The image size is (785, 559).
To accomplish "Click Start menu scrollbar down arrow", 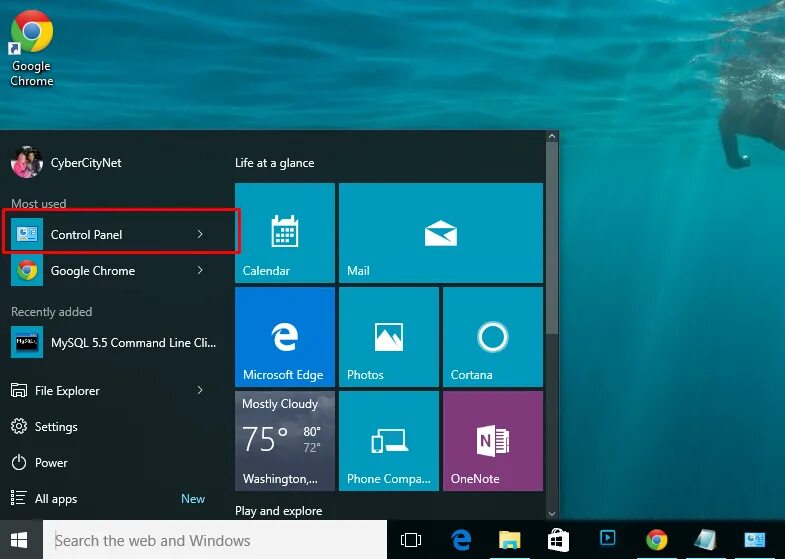I will tap(552, 513).
